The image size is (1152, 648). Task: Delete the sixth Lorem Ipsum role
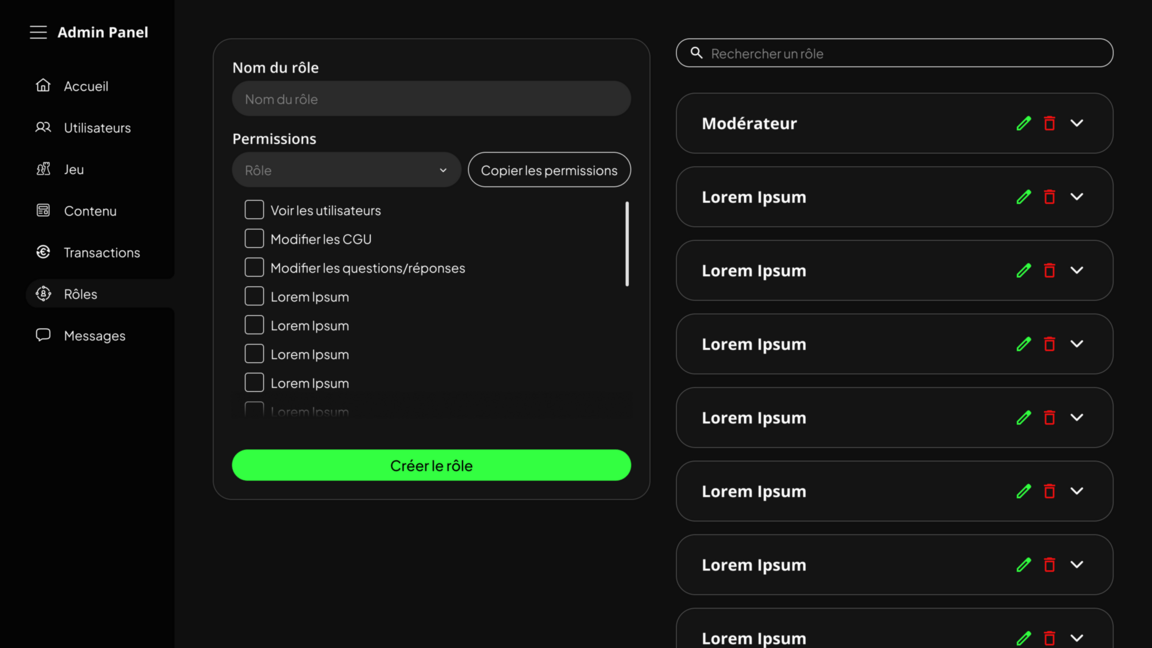(x=1049, y=564)
